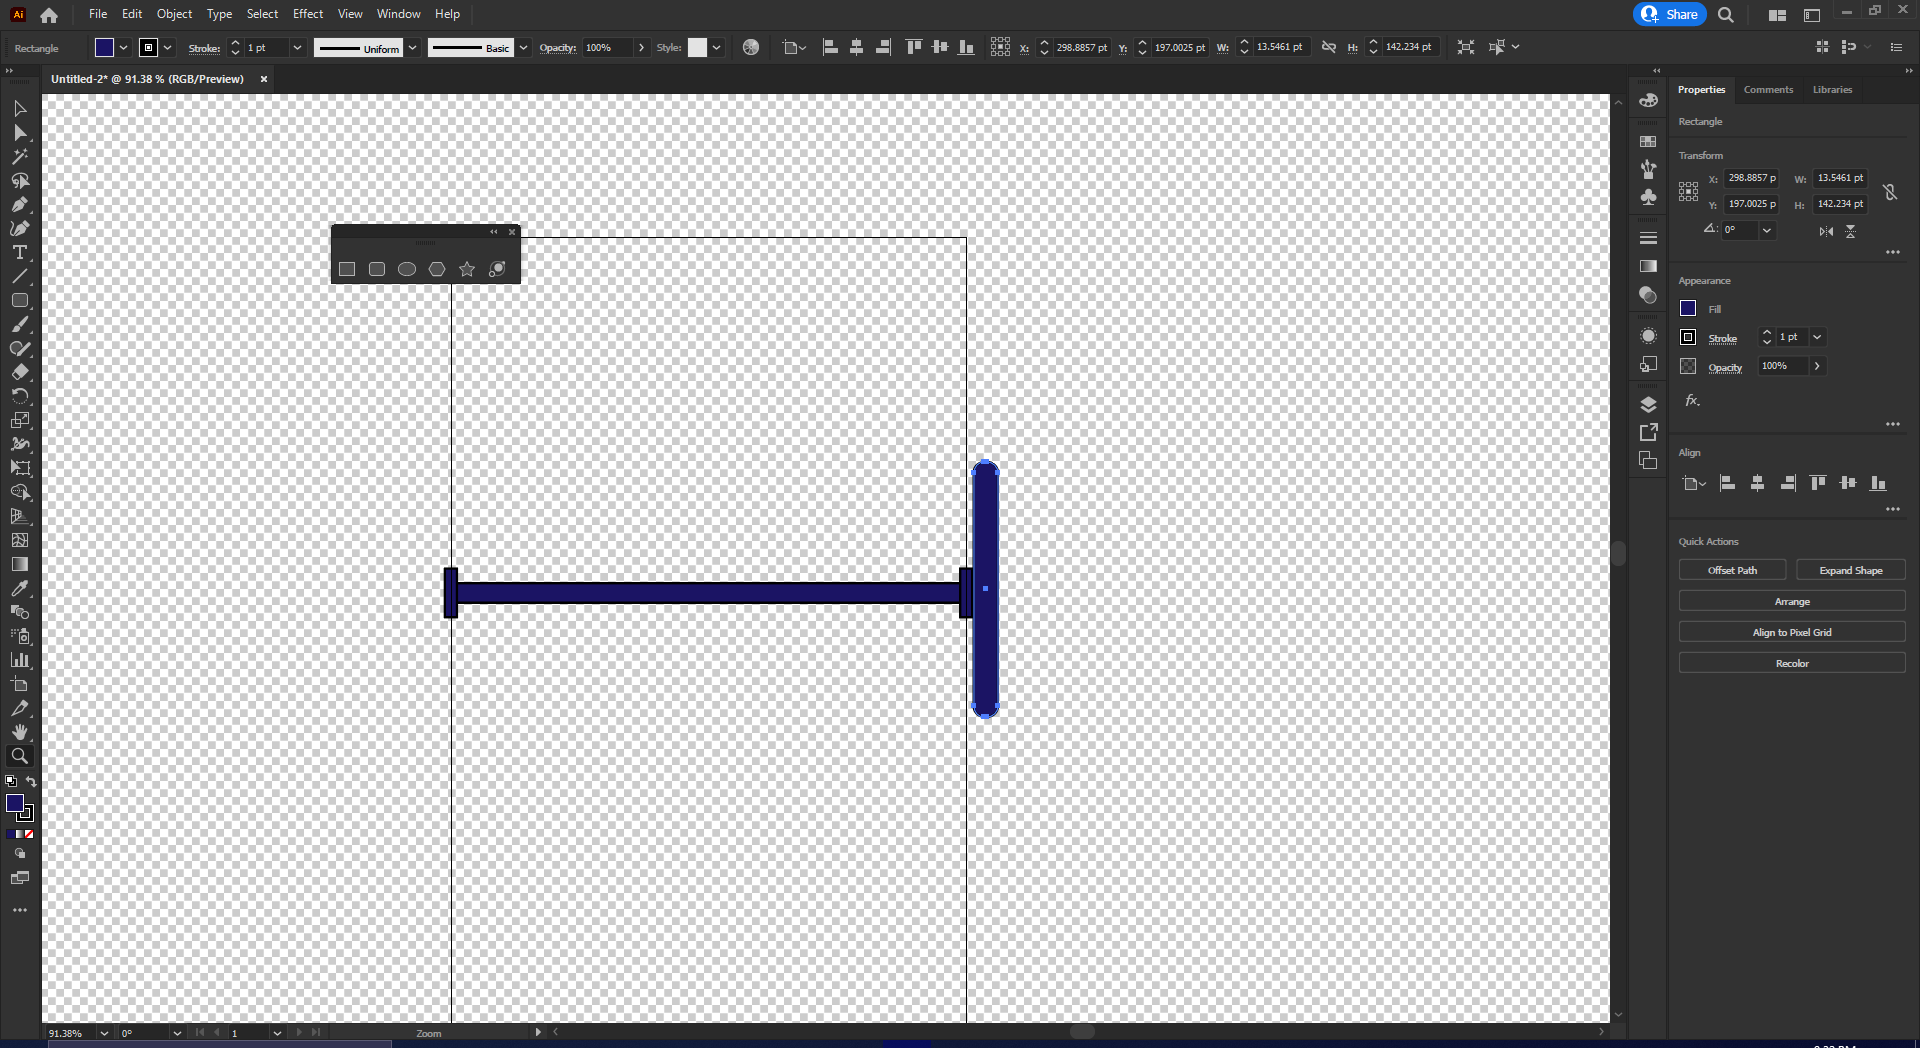The height and width of the screenshot is (1048, 1920).
Task: Open the Effect menu
Action: (x=307, y=13)
